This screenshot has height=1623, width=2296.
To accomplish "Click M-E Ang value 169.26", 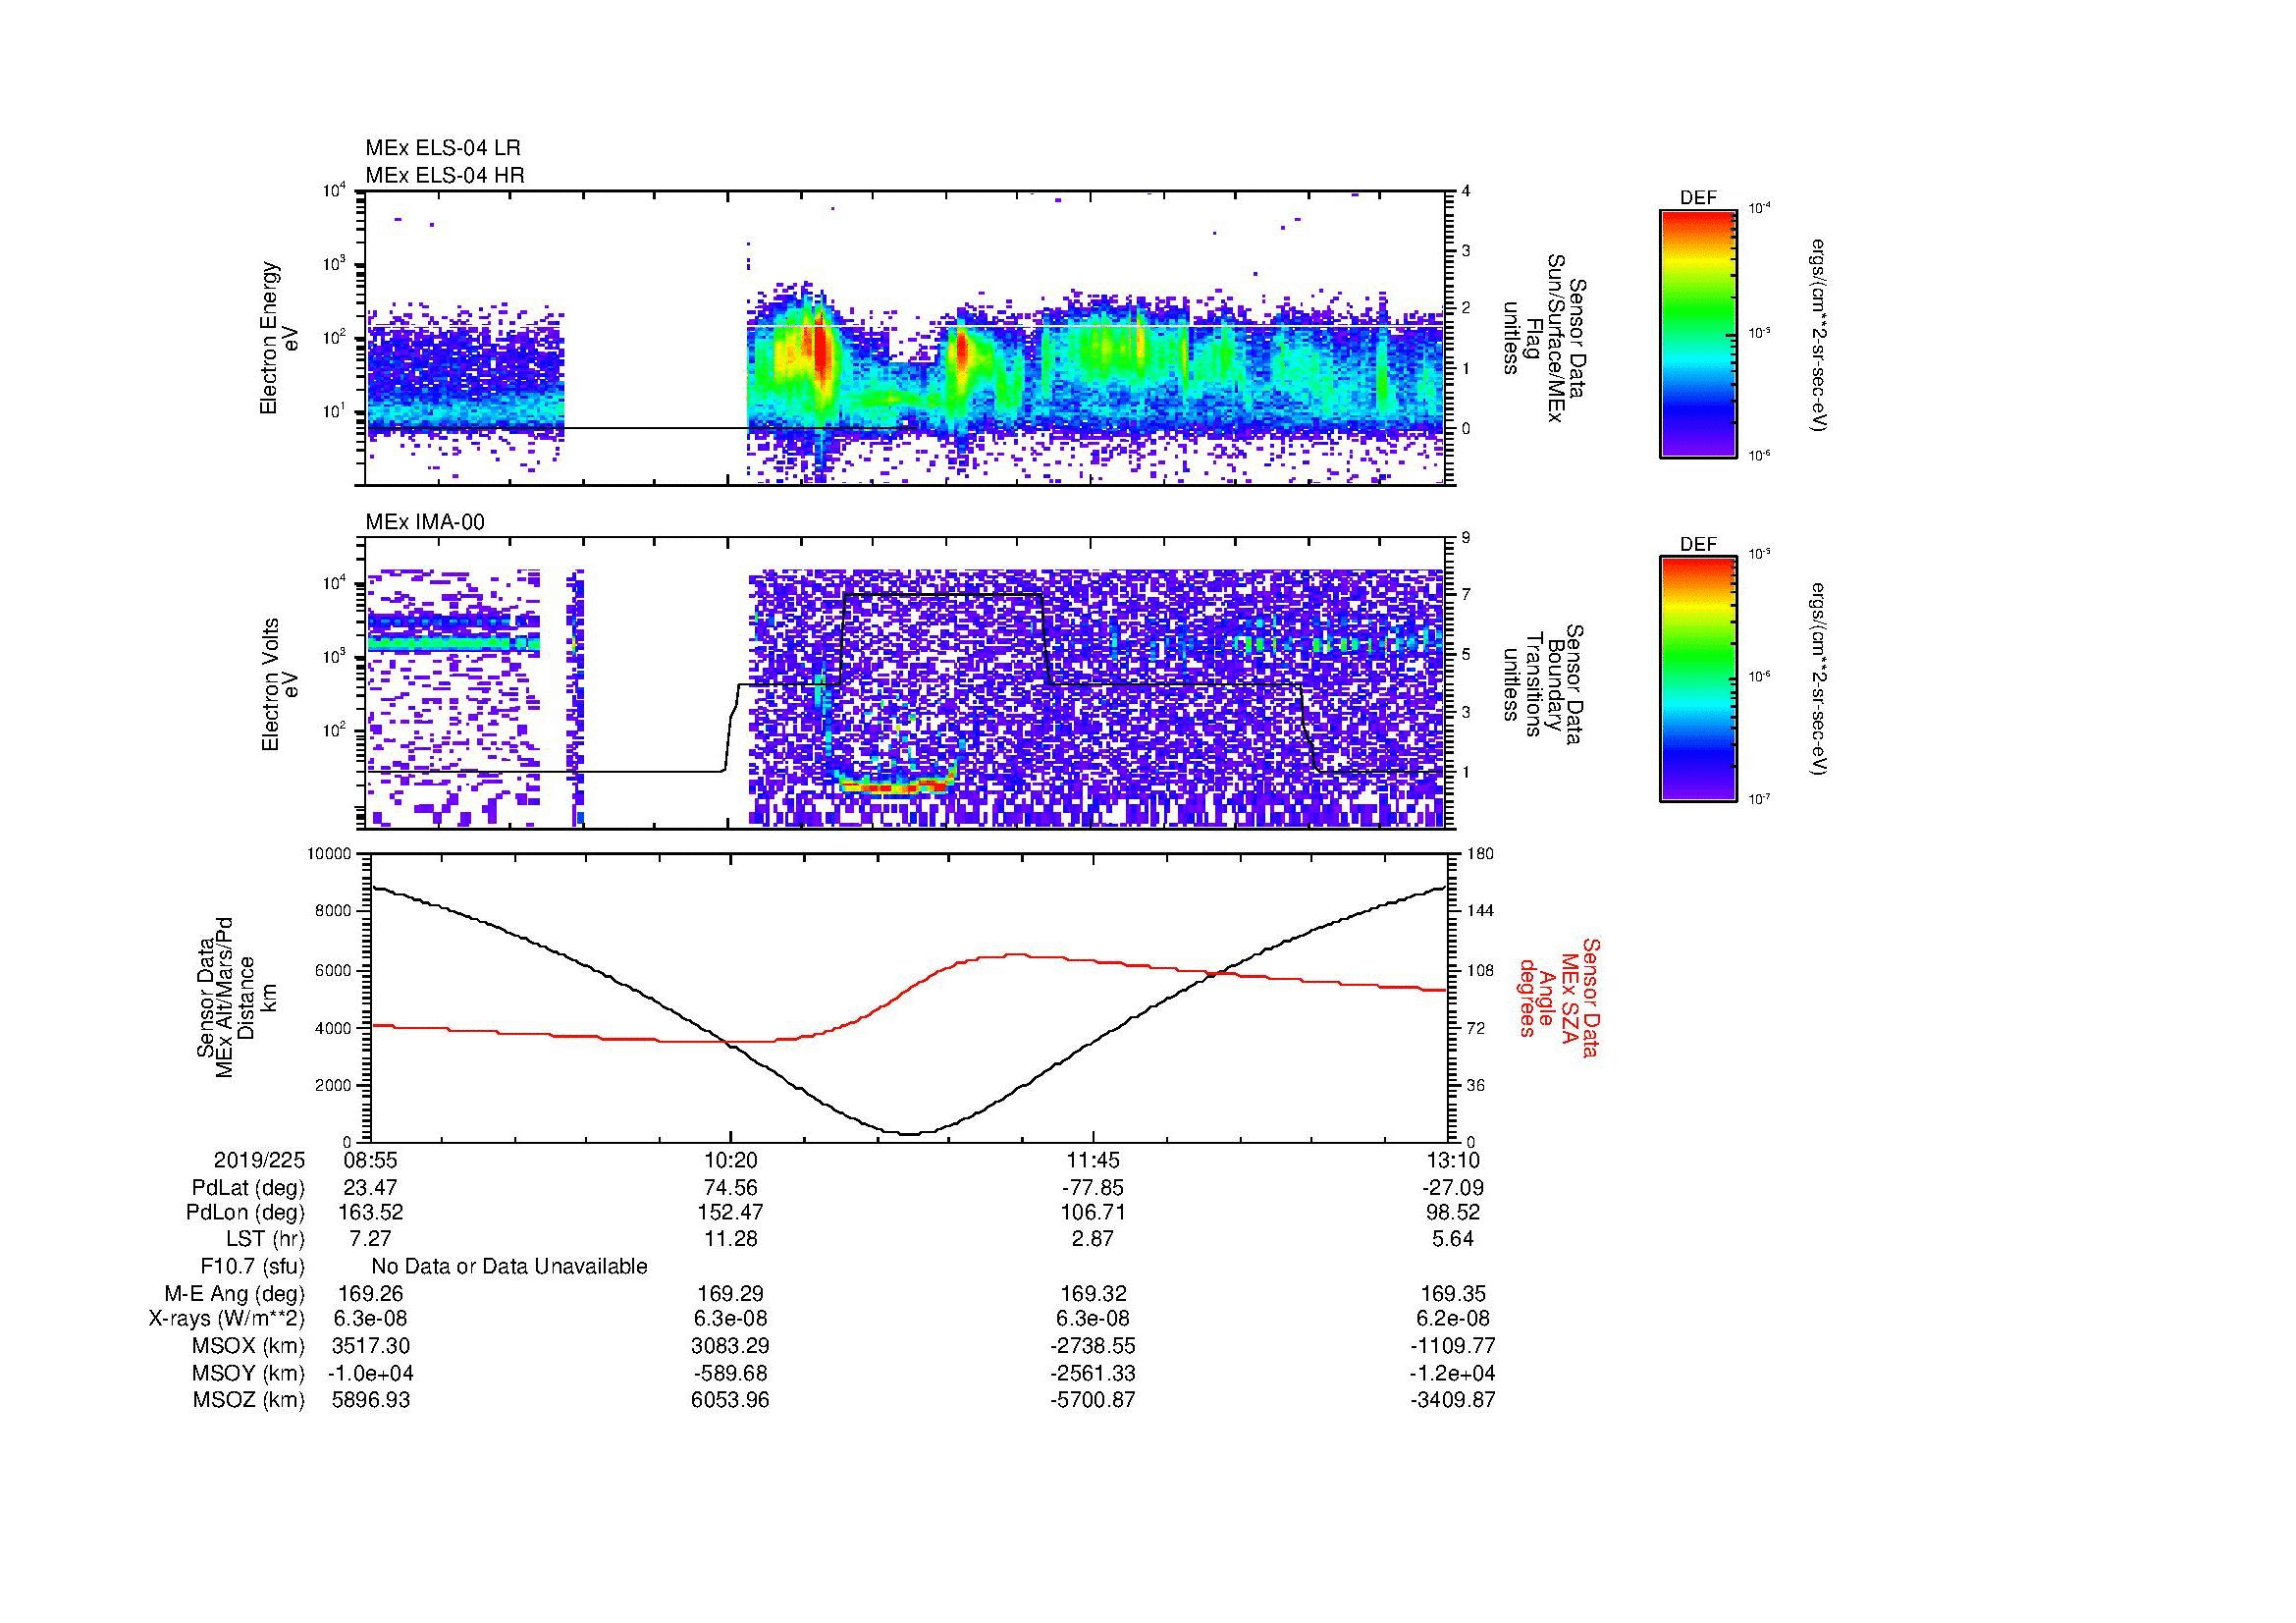I will click(x=370, y=1293).
